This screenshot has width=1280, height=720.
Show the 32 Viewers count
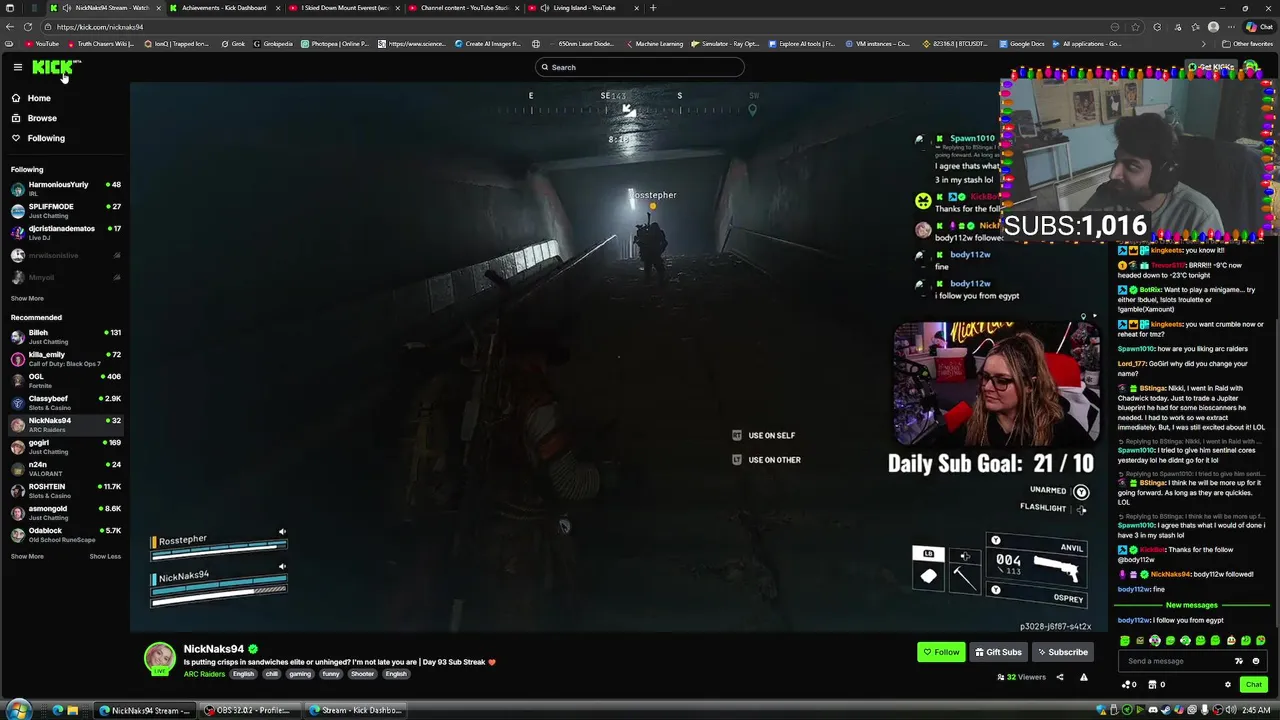[1021, 677]
